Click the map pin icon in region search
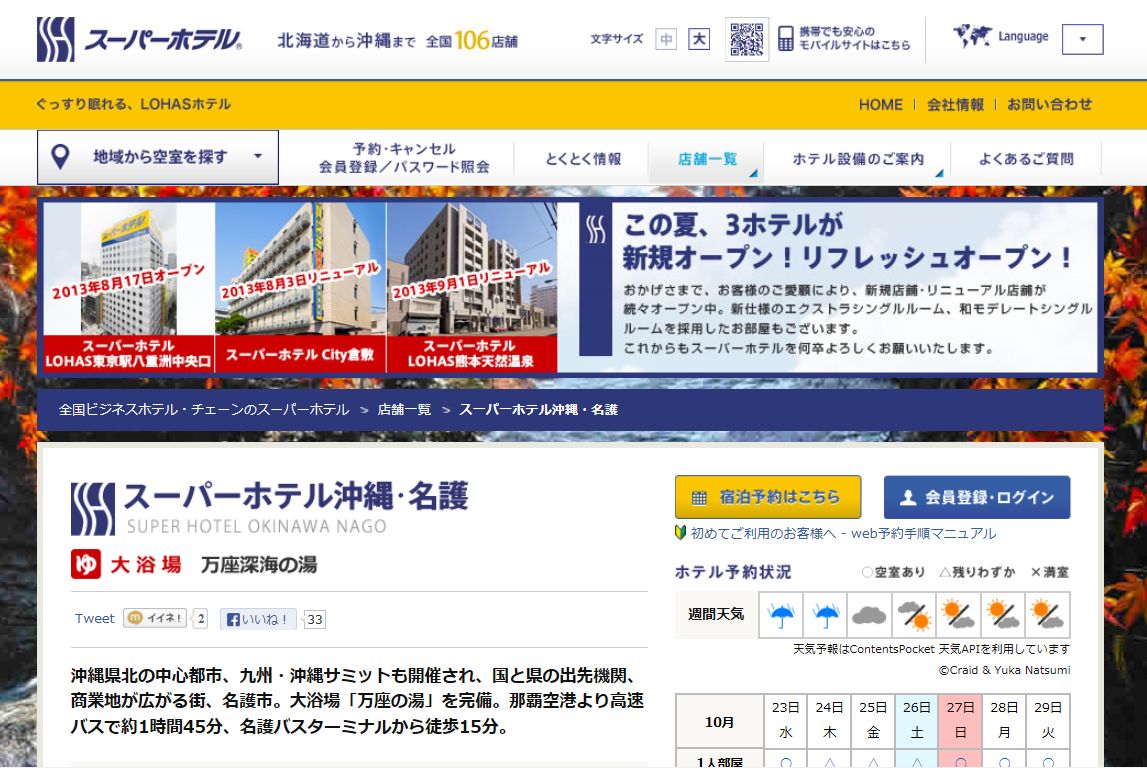The image size is (1147, 768). (x=60, y=157)
